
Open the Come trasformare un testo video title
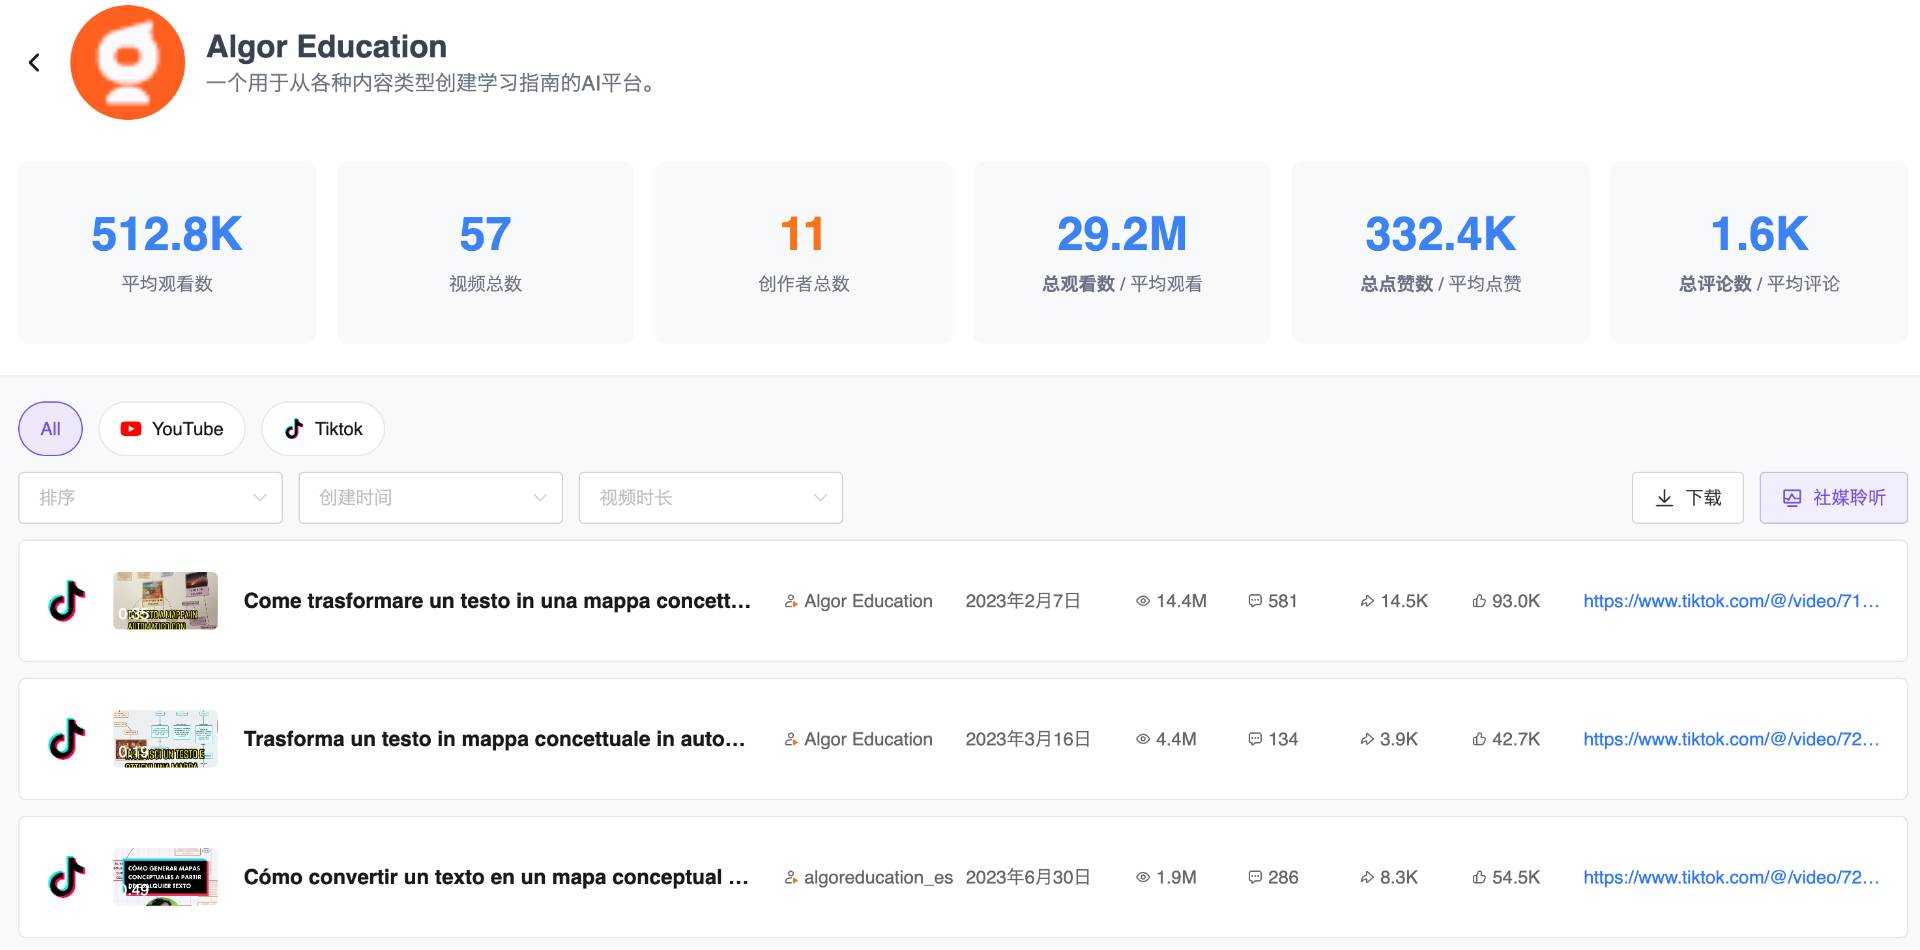click(497, 601)
